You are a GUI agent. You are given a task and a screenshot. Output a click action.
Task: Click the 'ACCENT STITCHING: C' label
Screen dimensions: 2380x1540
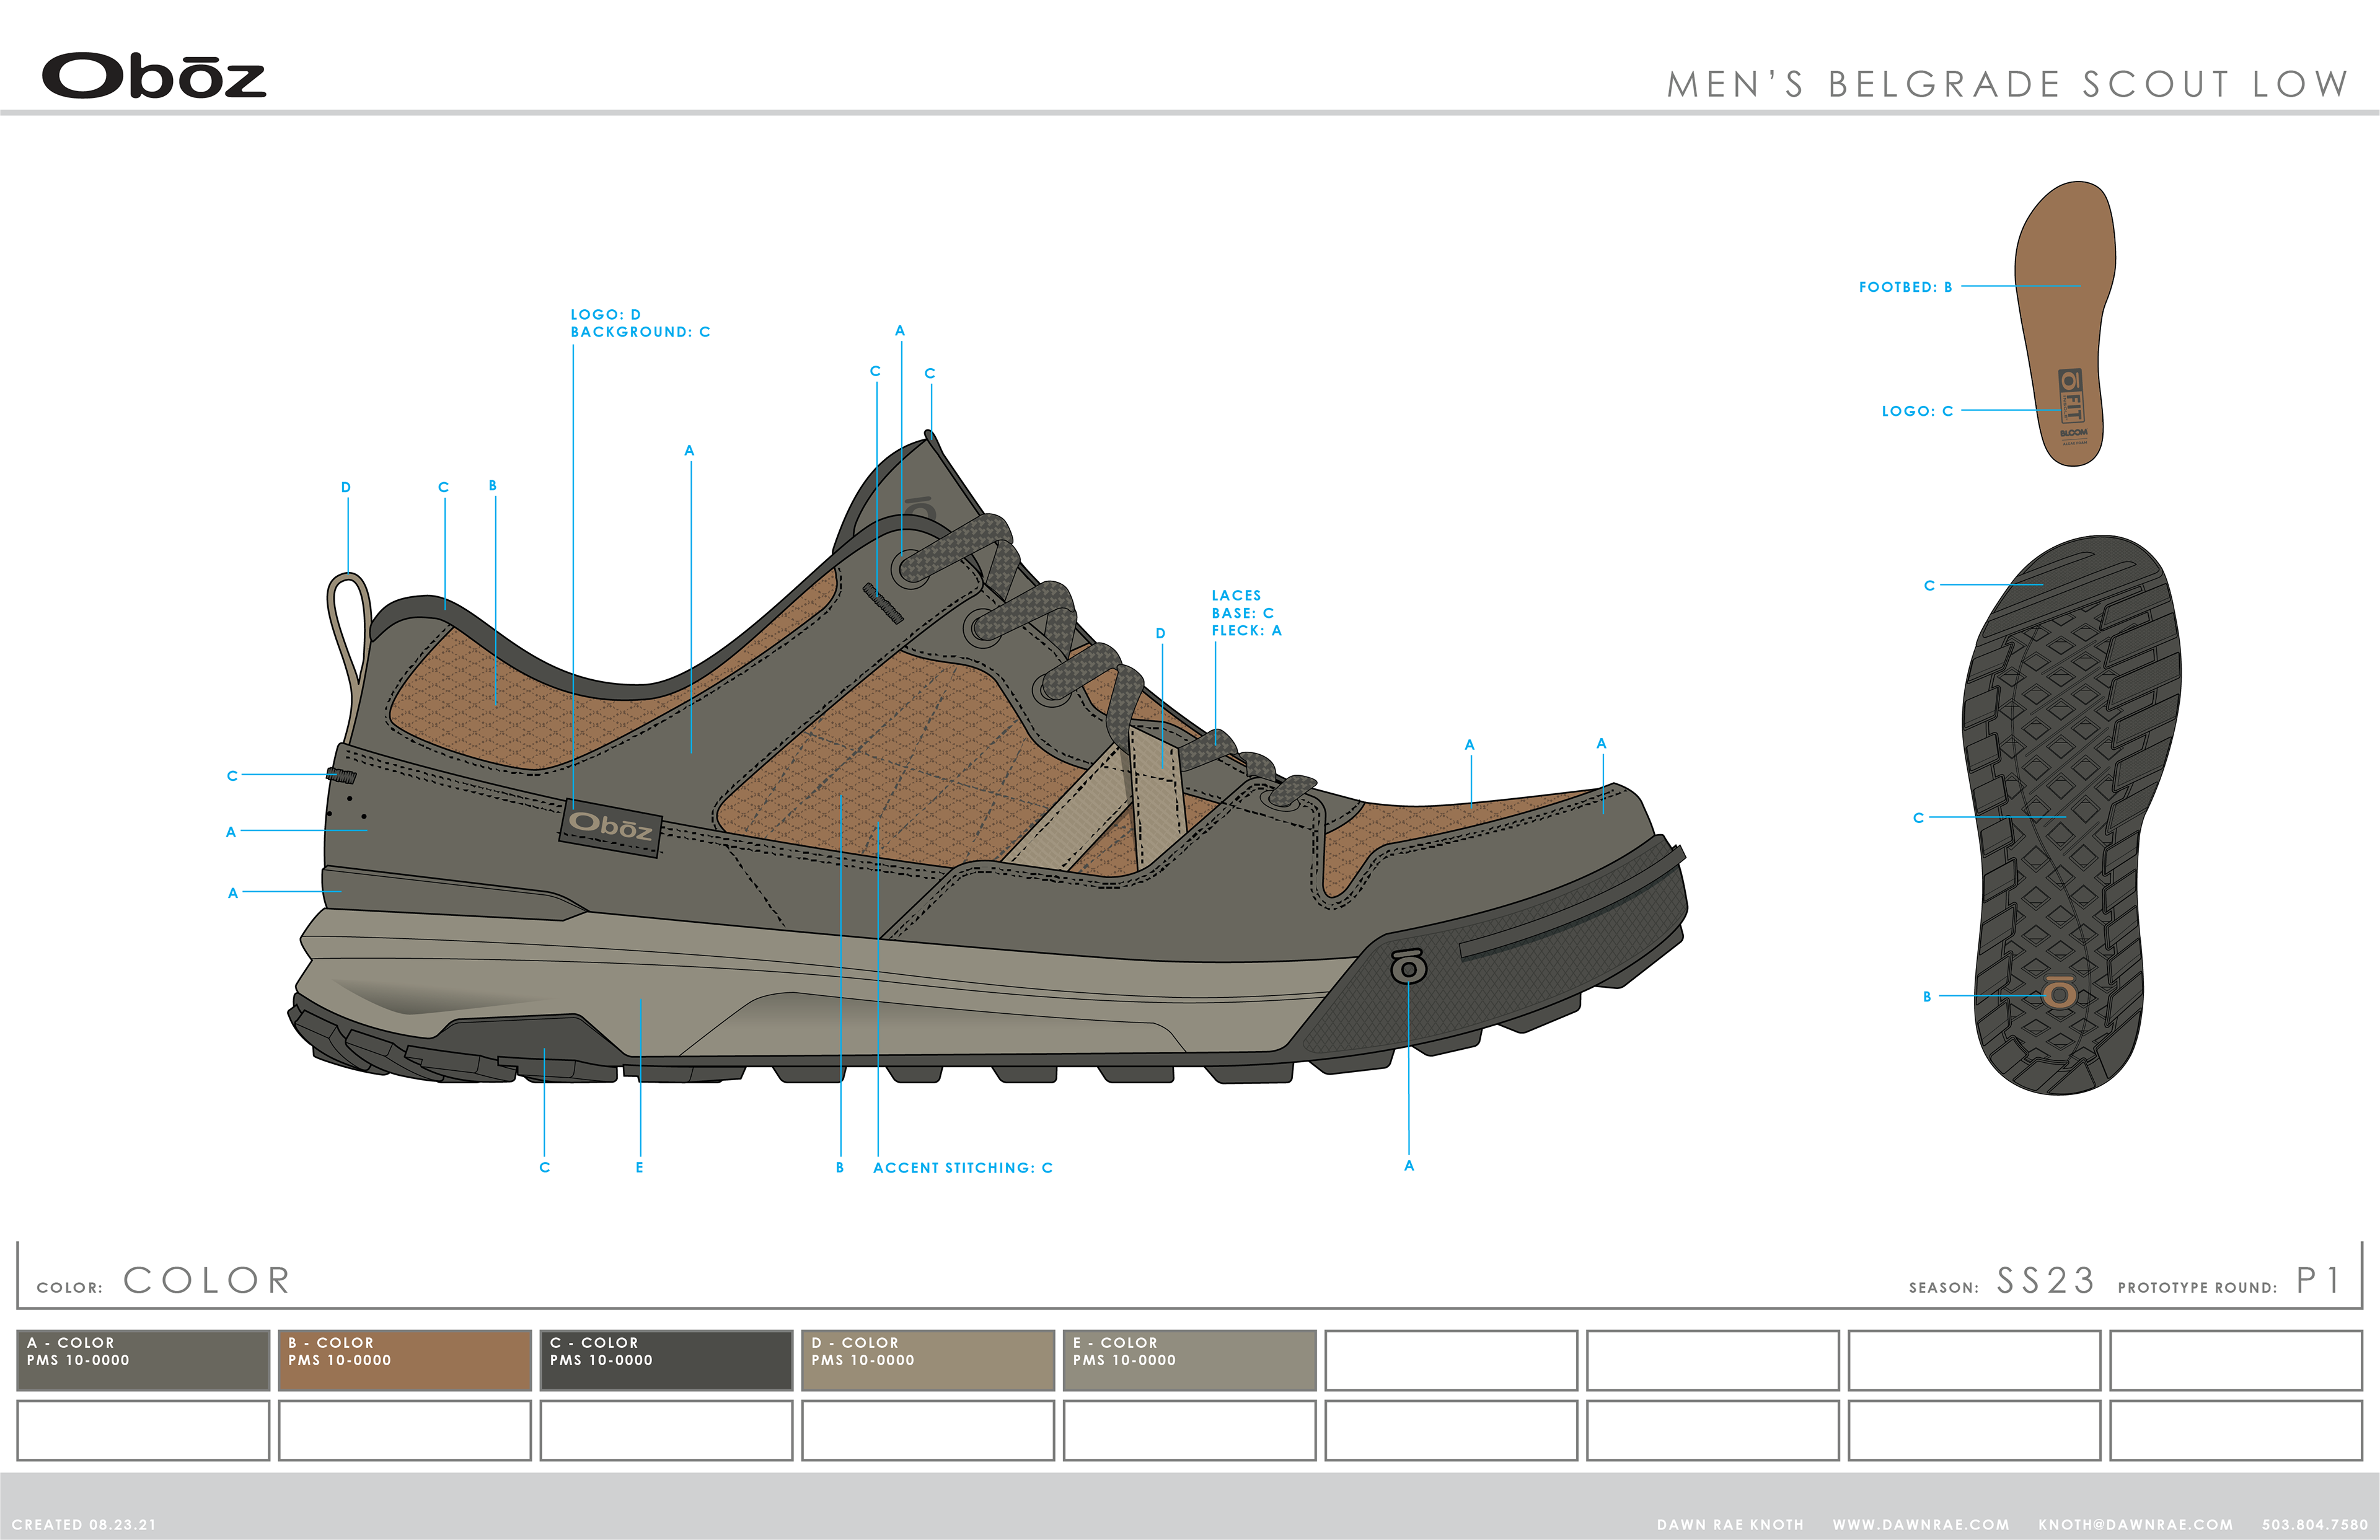click(963, 1167)
